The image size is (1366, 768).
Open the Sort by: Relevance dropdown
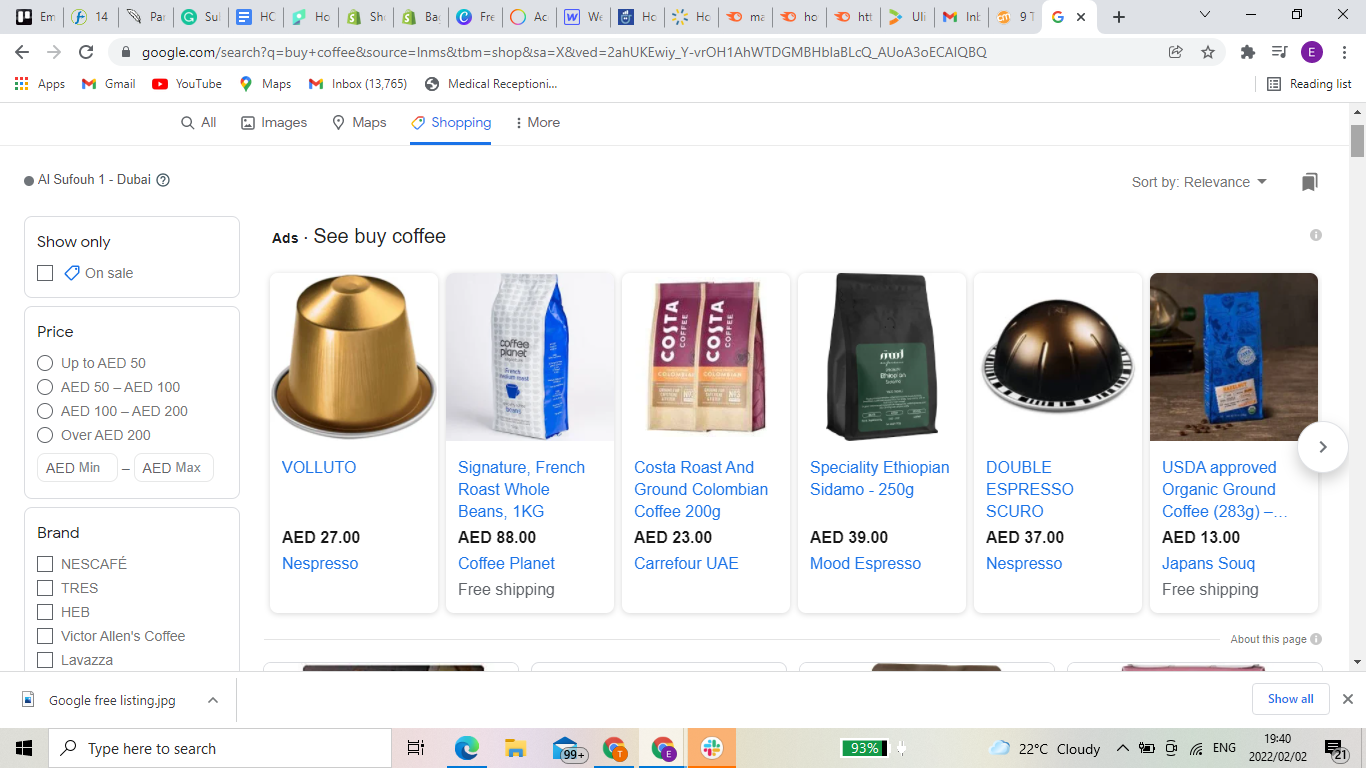pos(1199,182)
